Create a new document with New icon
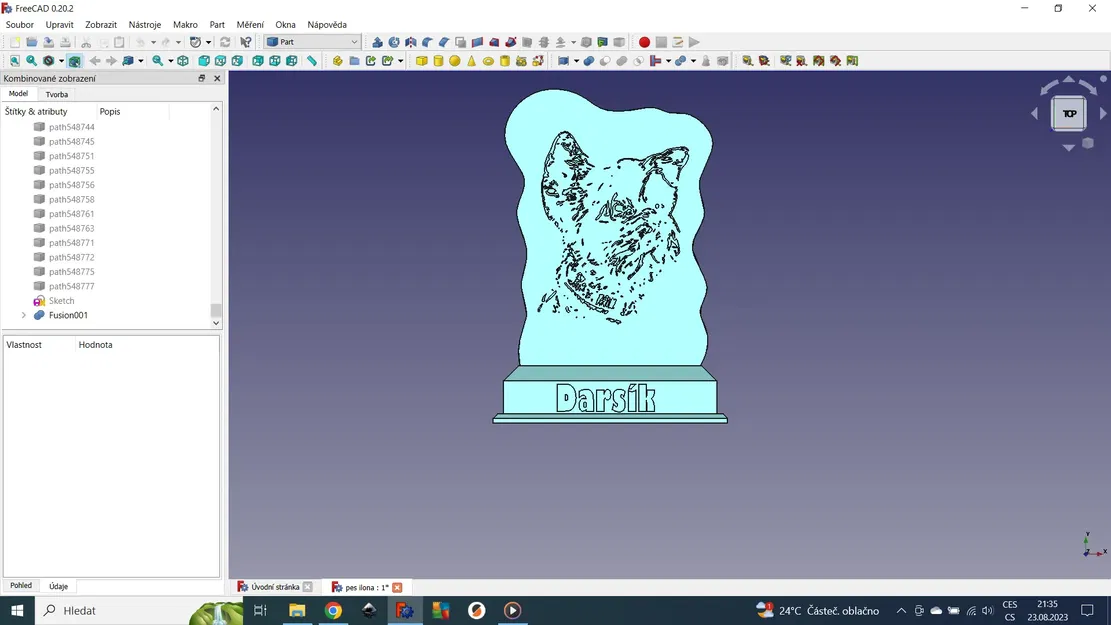The image size is (1111, 625). (15, 43)
